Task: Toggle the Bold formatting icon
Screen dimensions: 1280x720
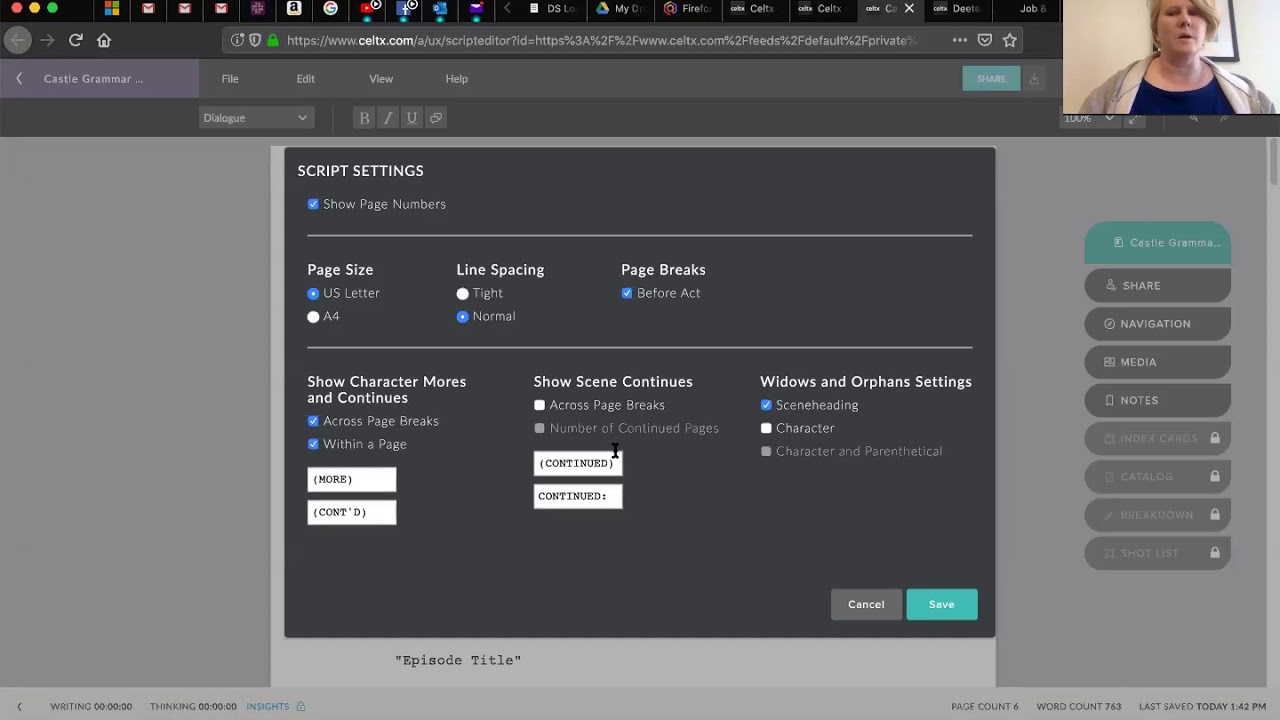Action: [x=364, y=118]
